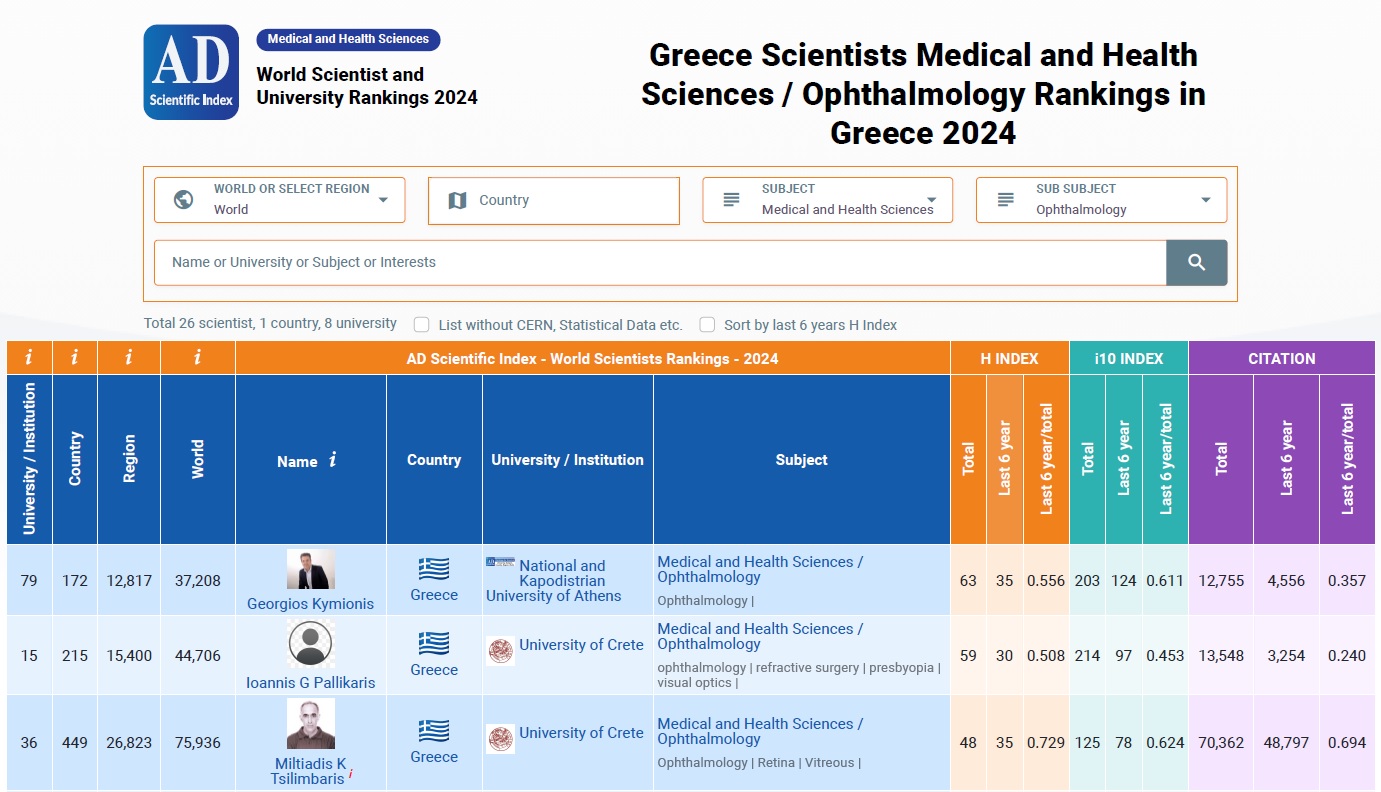
Task: Open Pallikaris Medical and Health Sciences / Ophthalmology link
Action: [760, 636]
